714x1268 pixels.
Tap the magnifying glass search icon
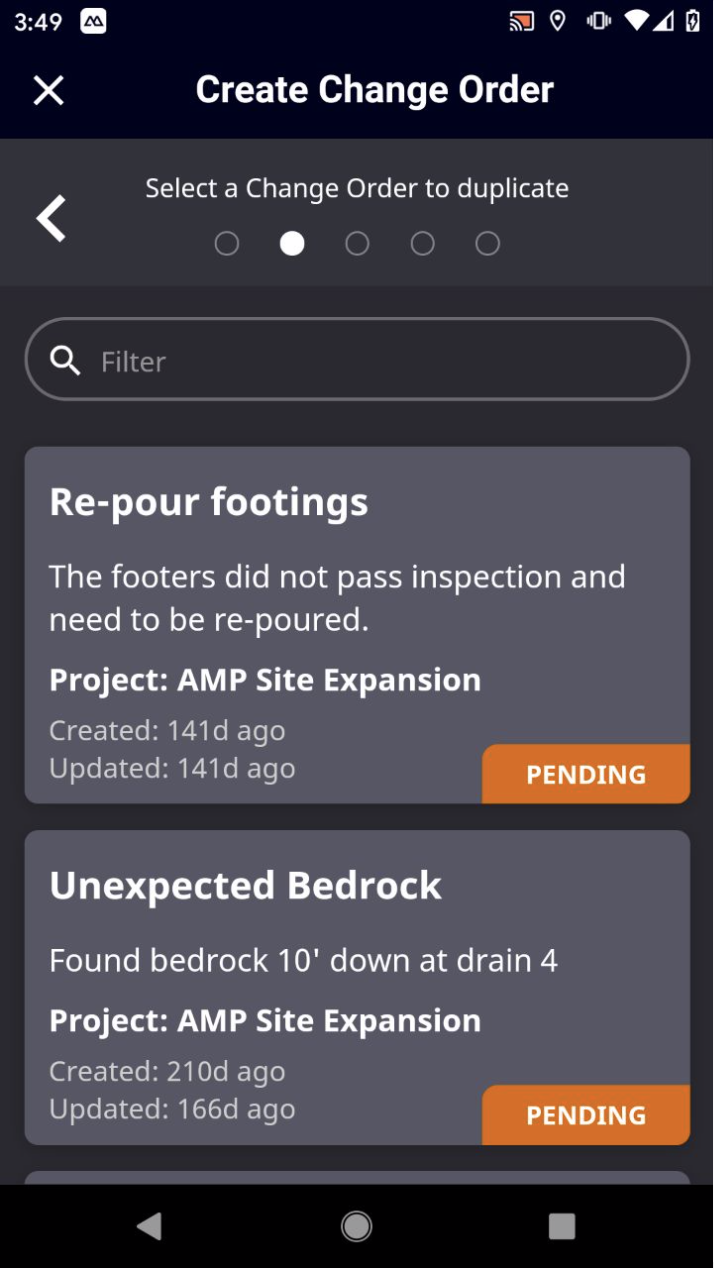point(65,360)
